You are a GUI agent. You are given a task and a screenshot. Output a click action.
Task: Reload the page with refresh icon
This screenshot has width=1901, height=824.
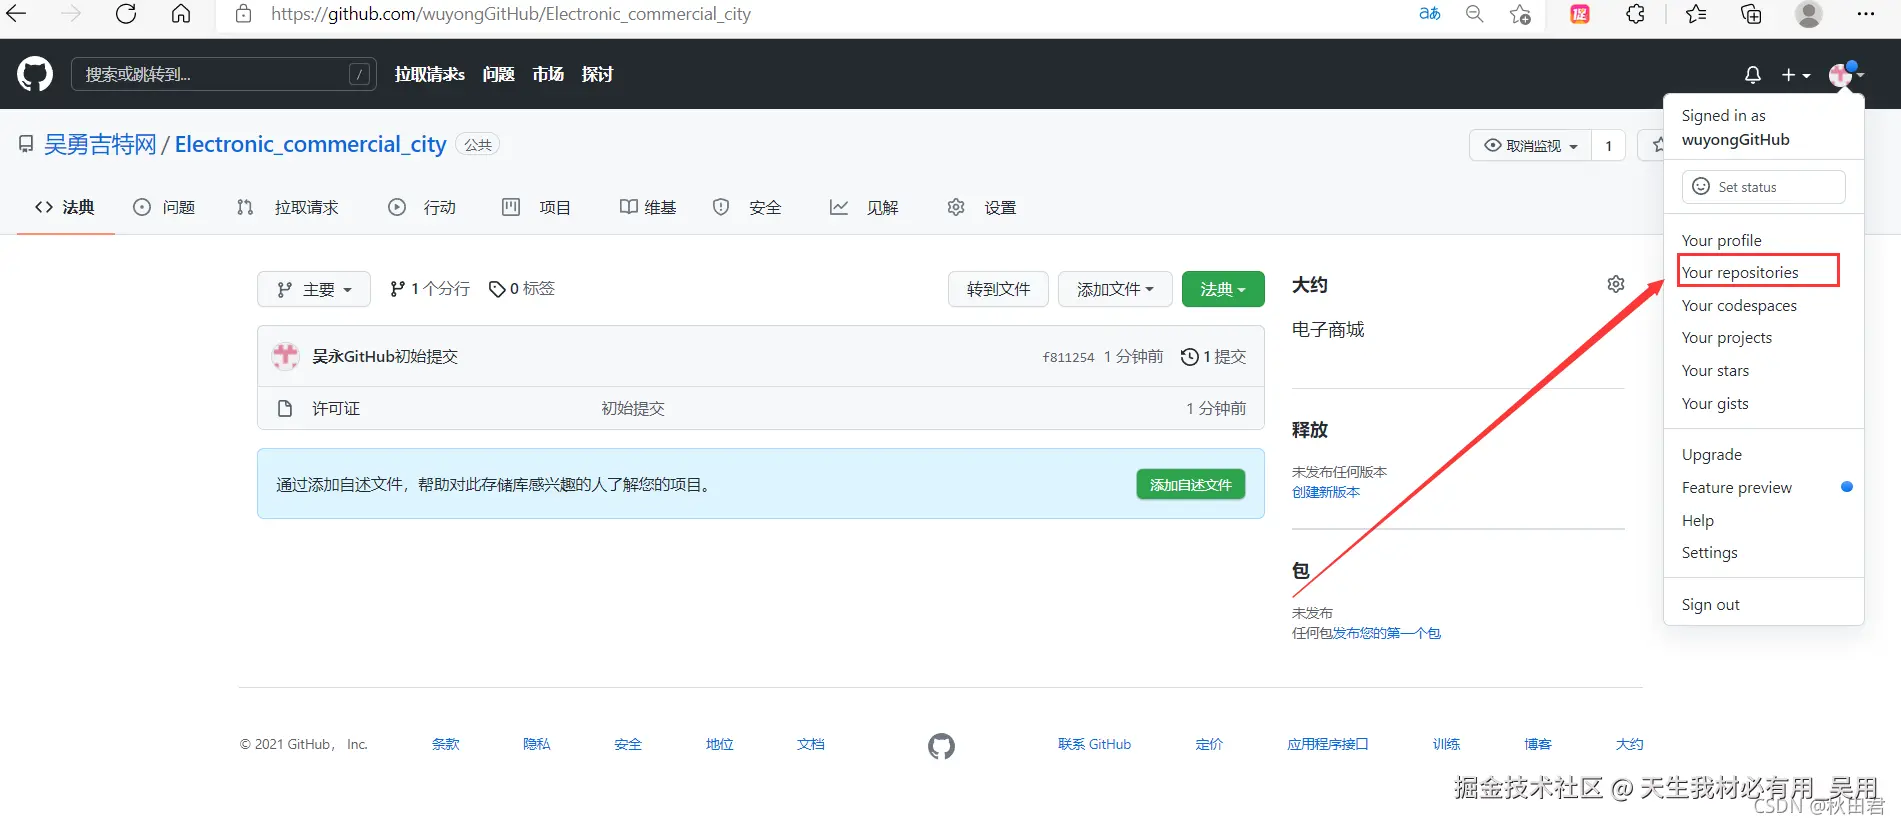[x=126, y=14]
